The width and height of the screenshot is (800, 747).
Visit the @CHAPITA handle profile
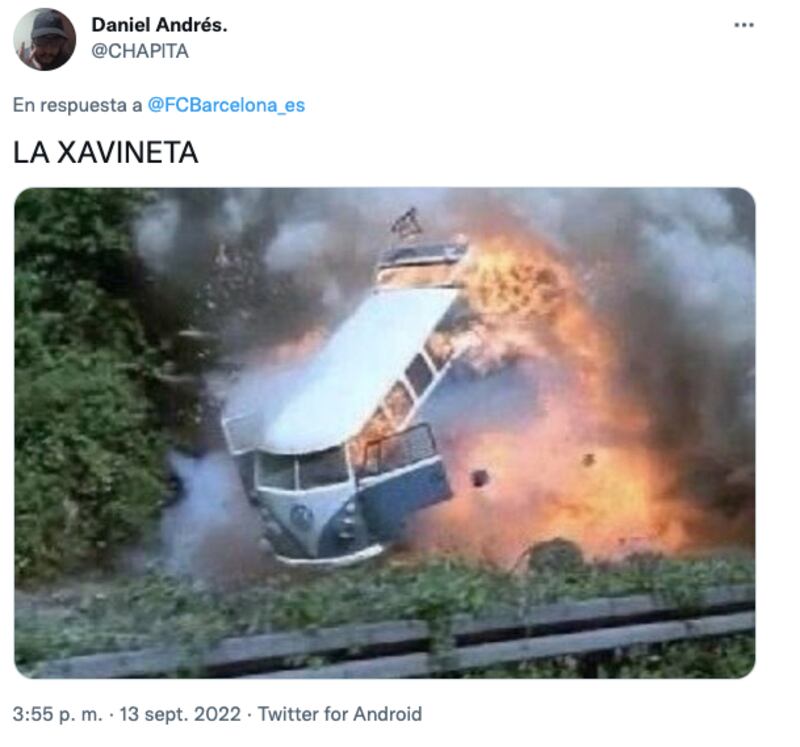140,51
